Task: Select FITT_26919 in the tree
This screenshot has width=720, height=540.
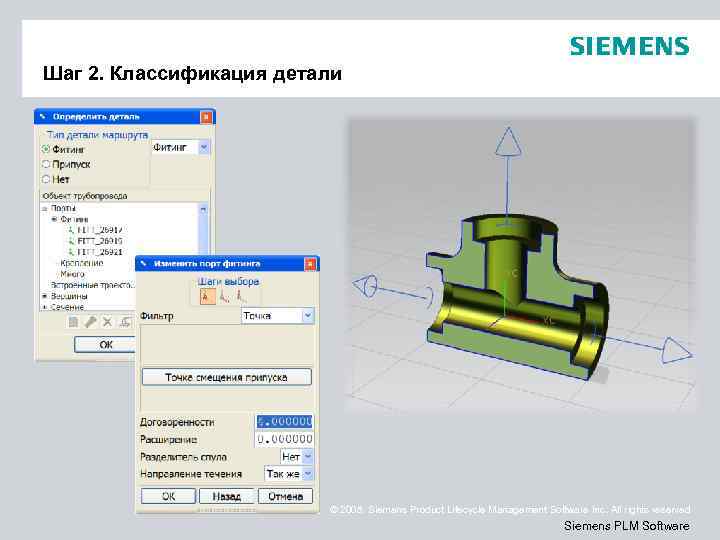Action: tap(100, 241)
